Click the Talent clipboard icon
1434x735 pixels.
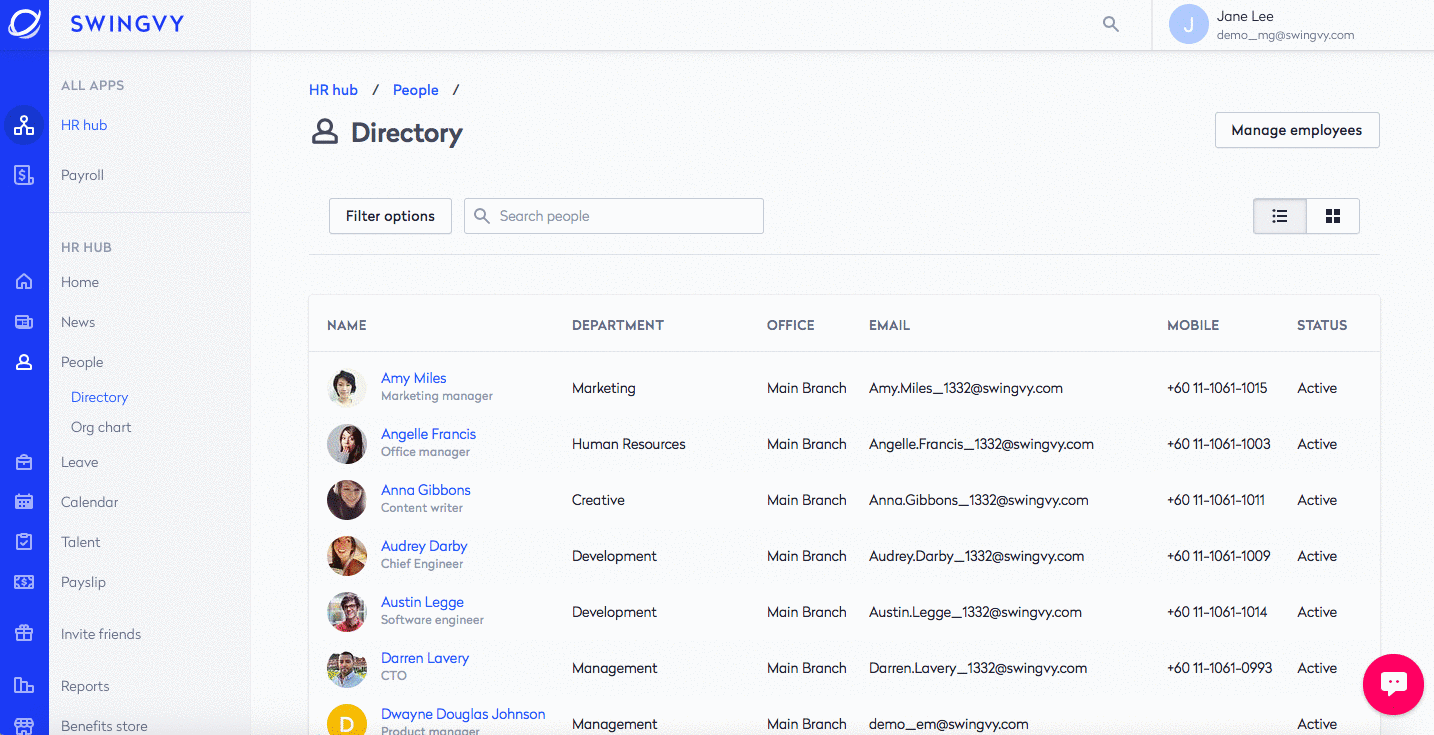24,542
